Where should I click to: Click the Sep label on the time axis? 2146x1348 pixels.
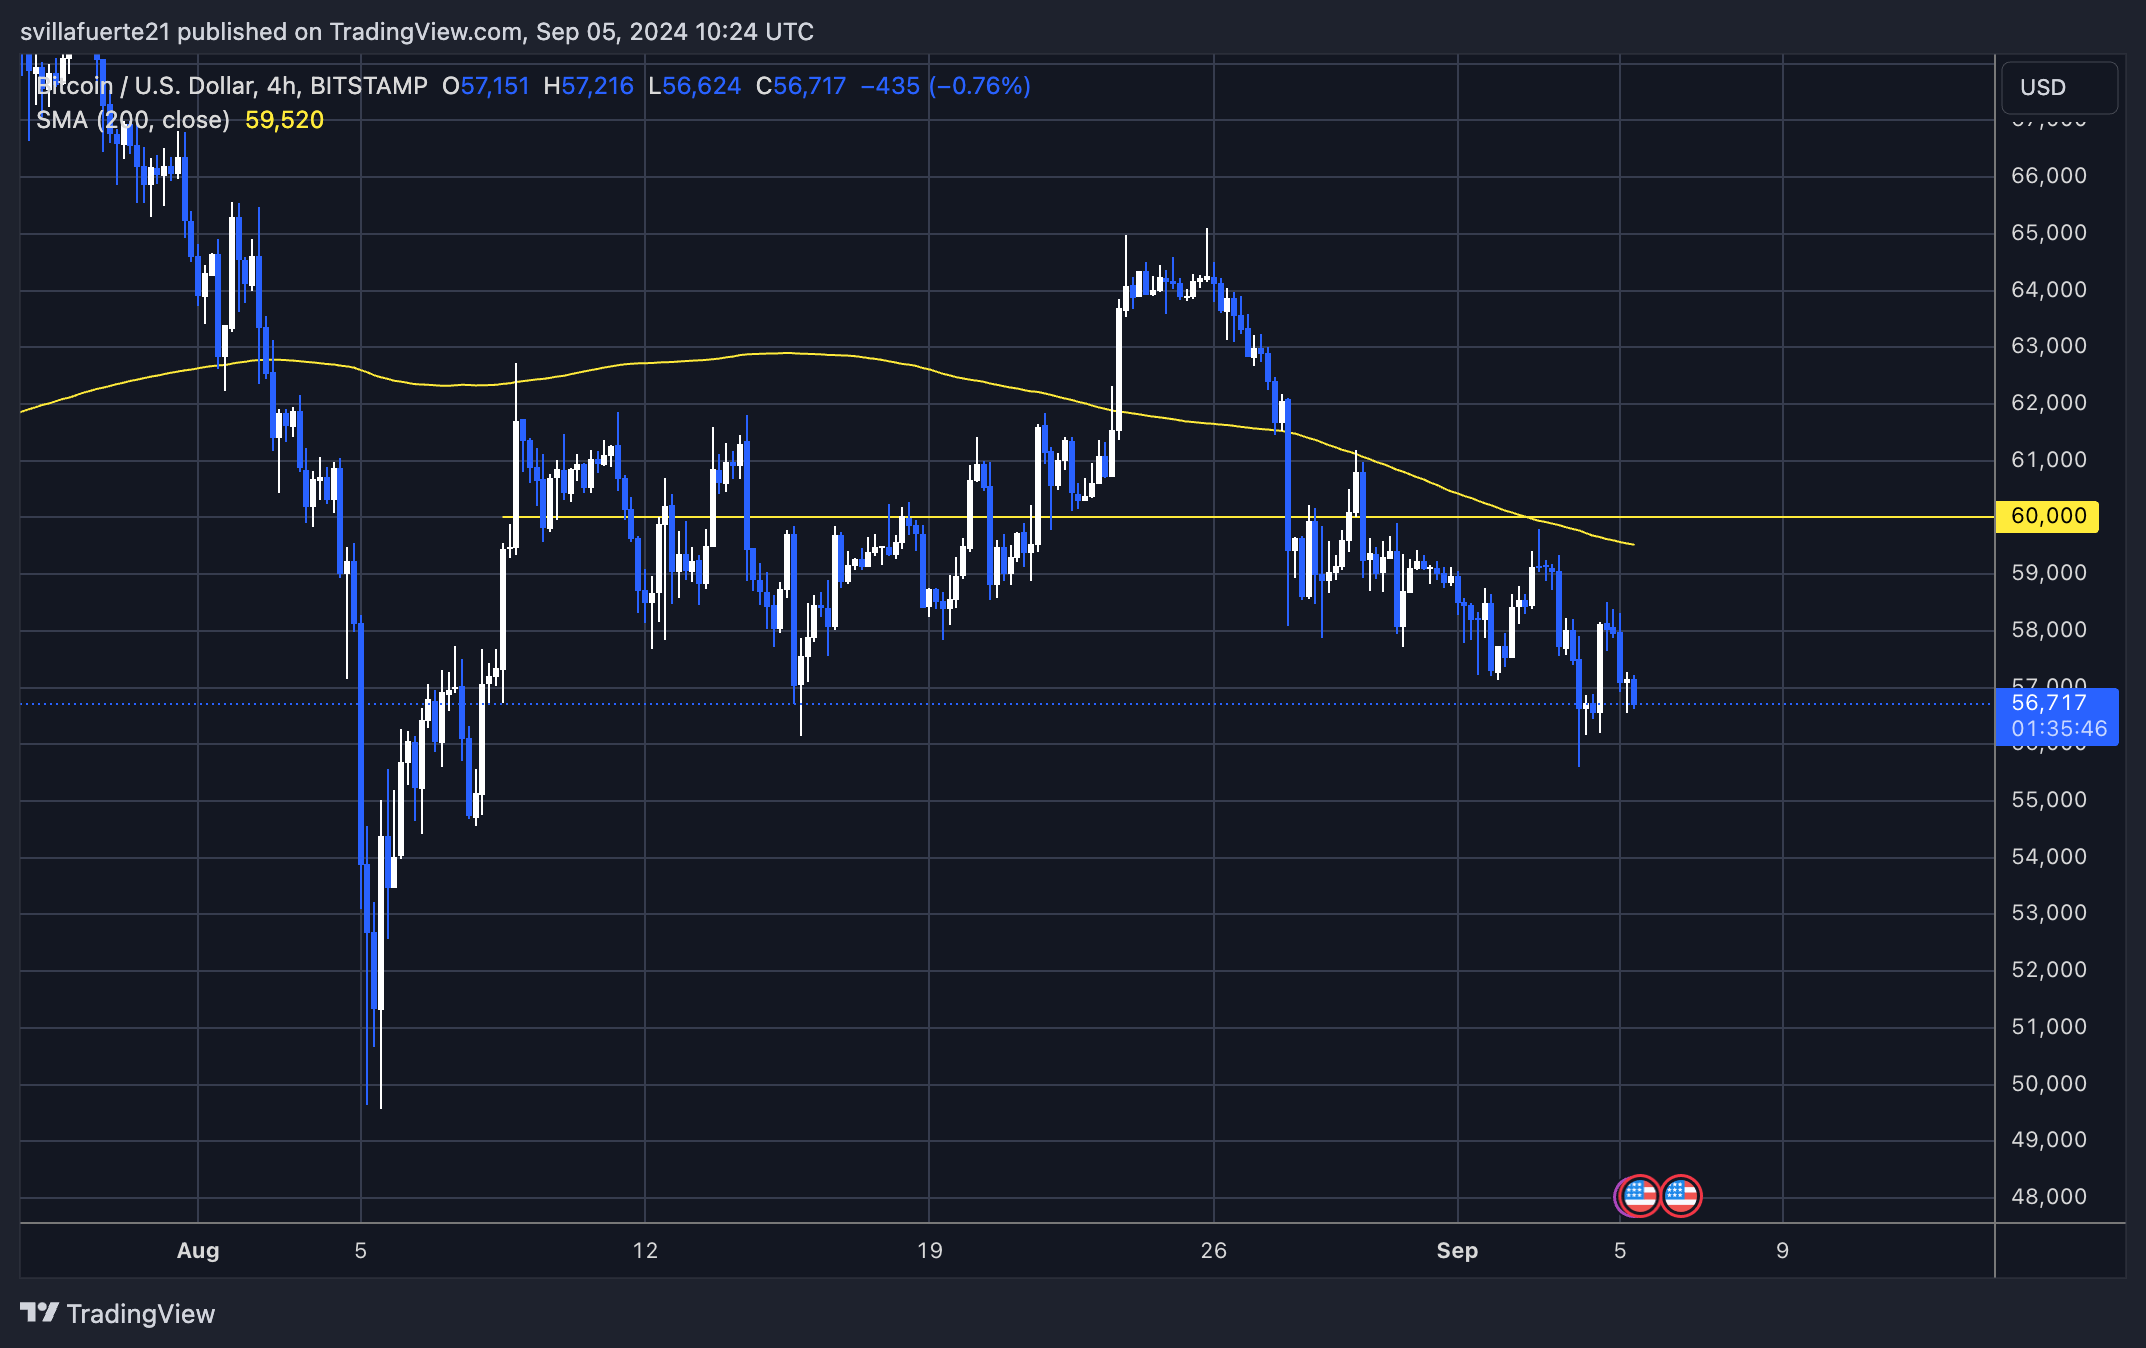(1458, 1250)
